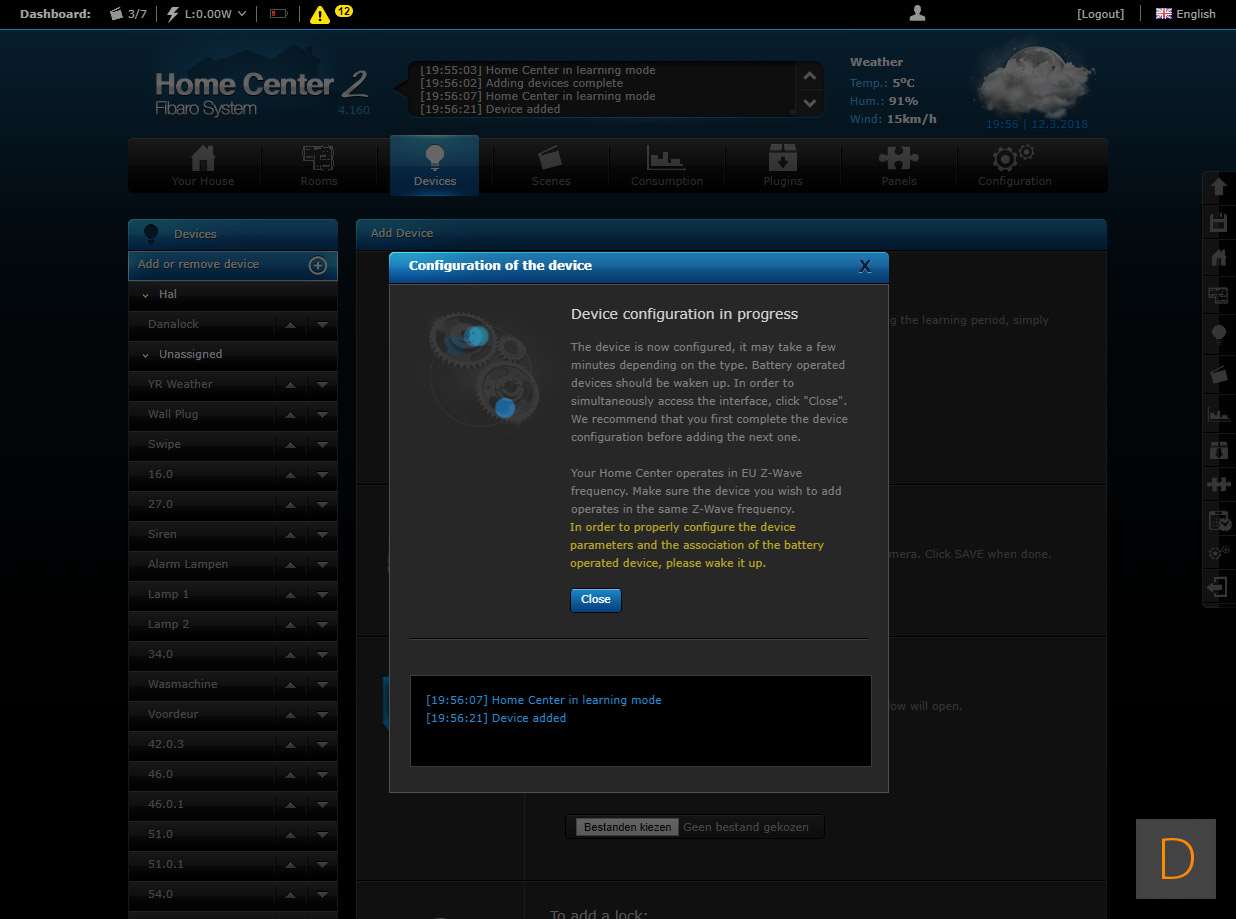Screen dimensions: 1236x919
Task: Click the yellow warning notifications icon
Action: 319,14
